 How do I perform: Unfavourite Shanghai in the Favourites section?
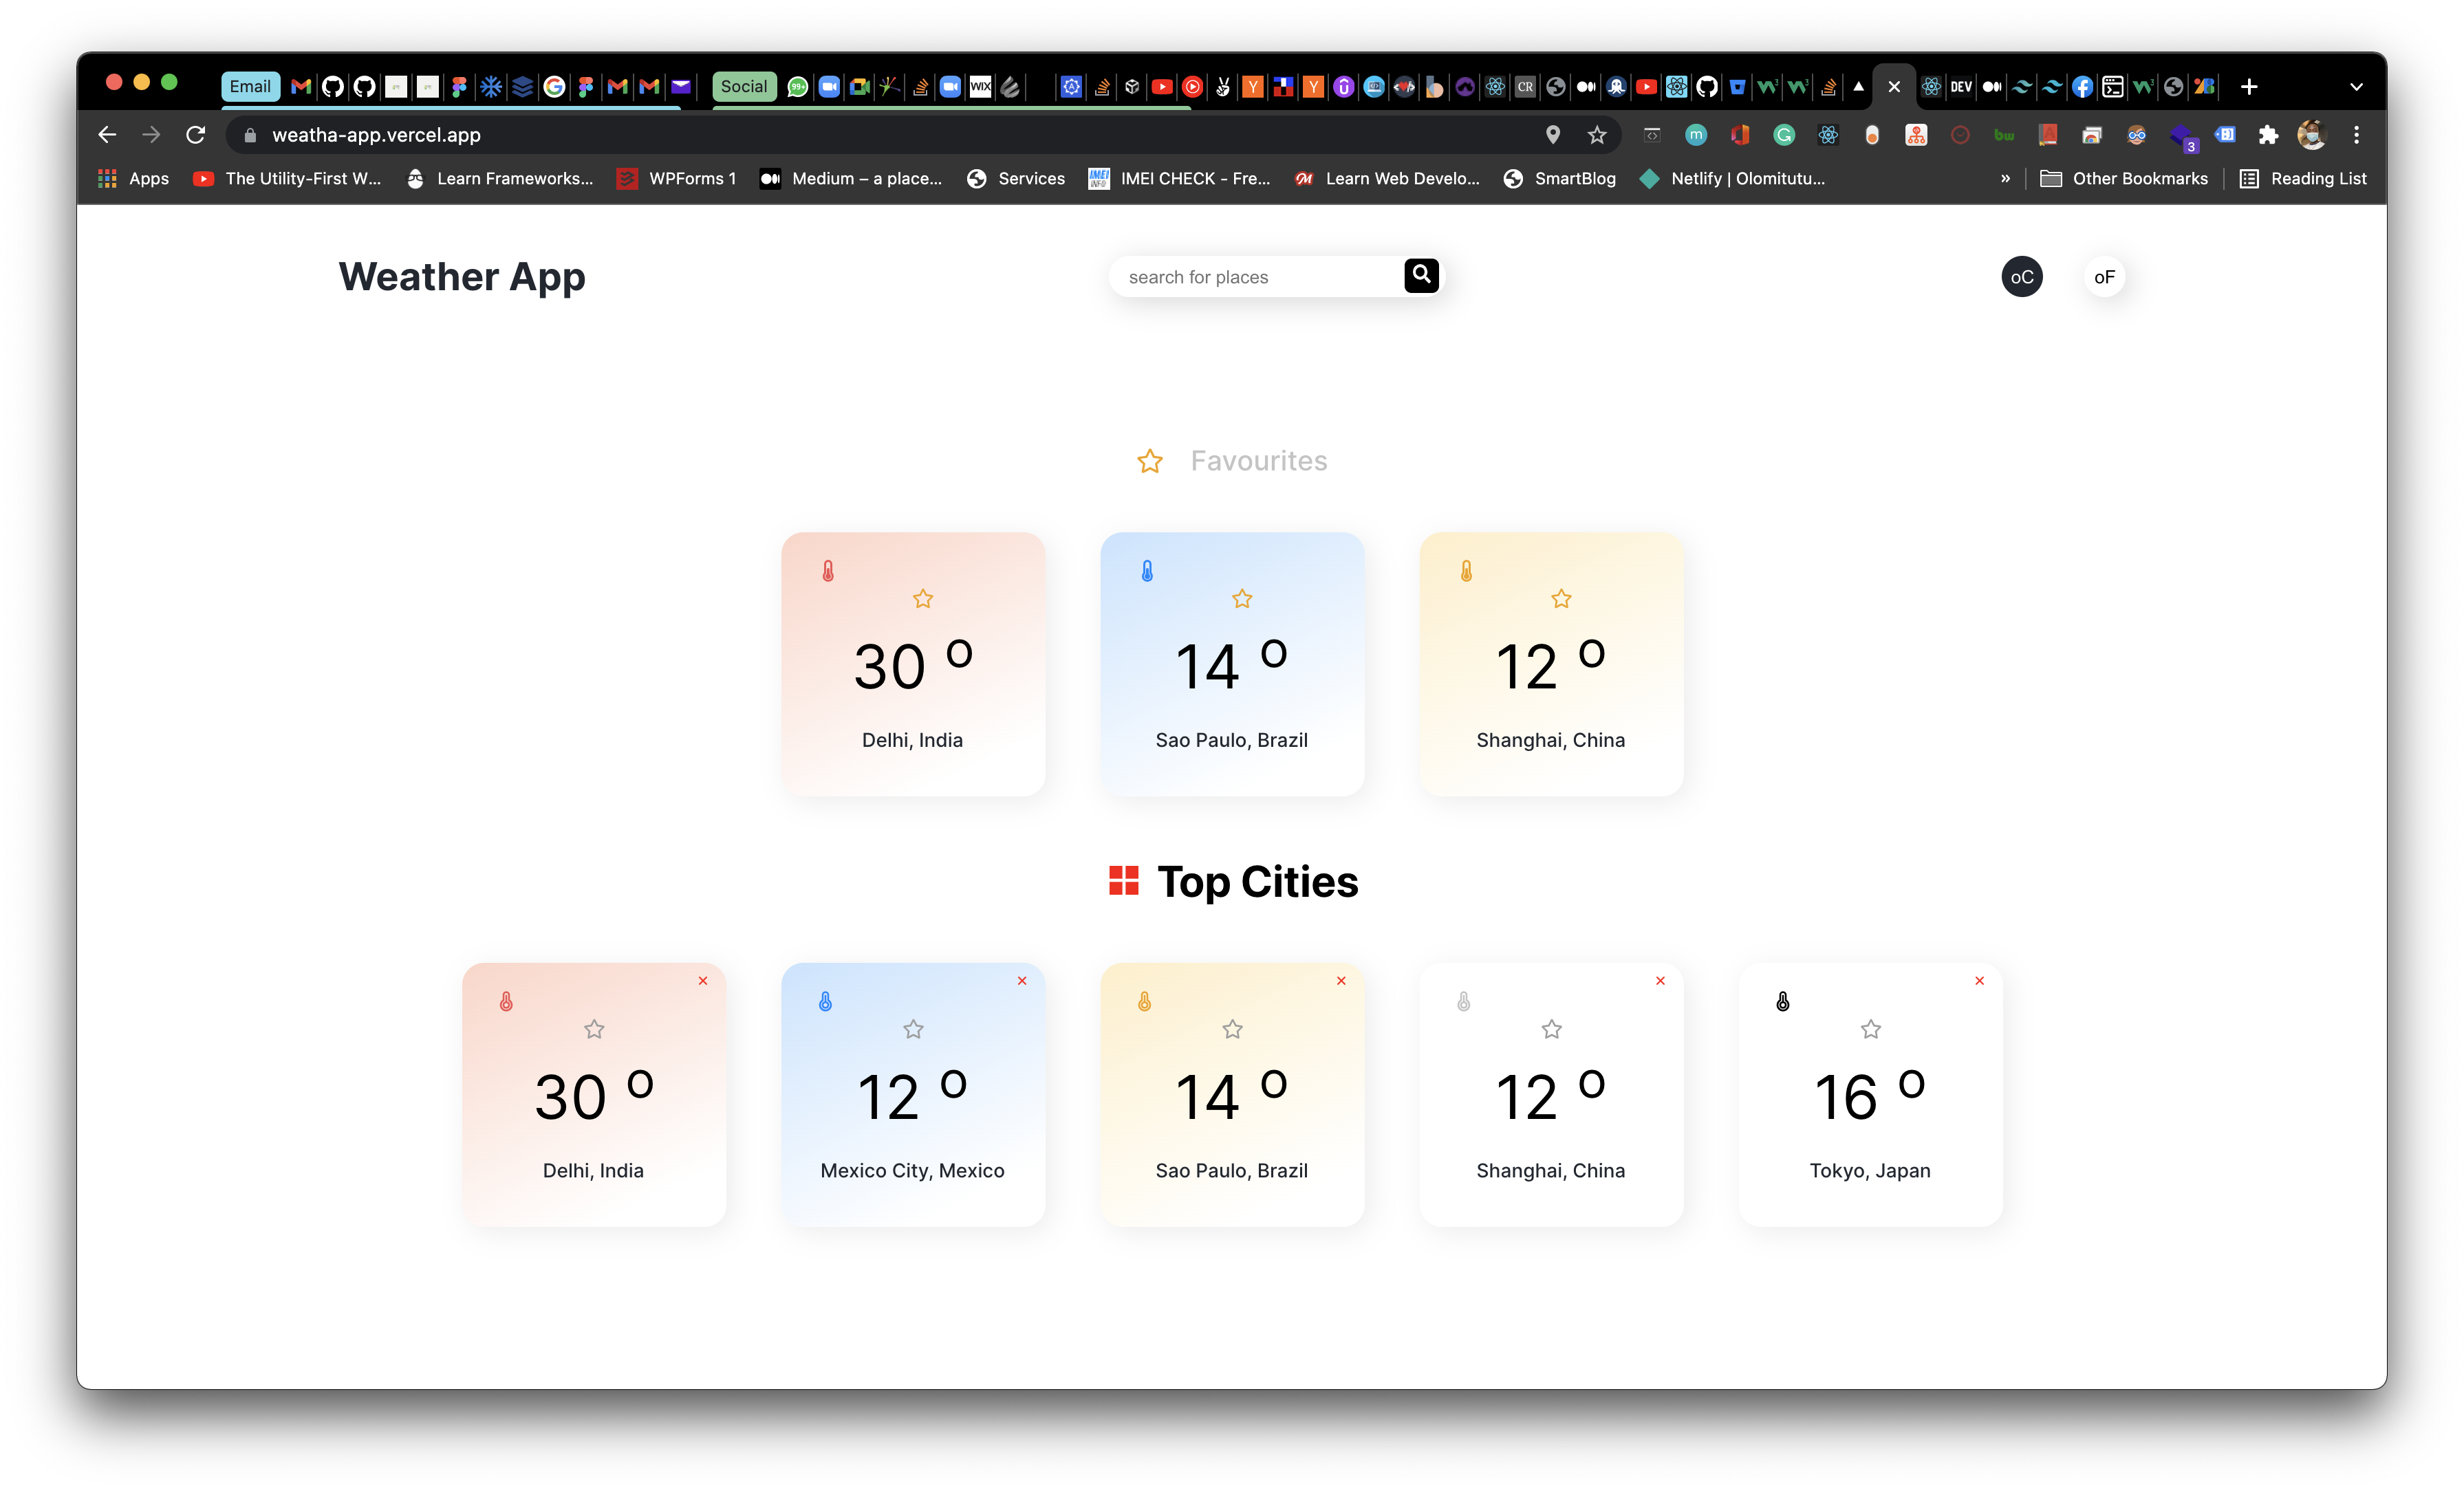pos(1561,599)
